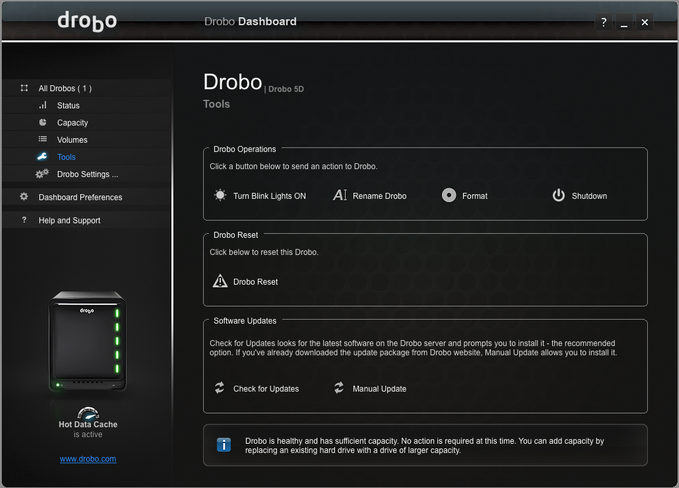Click the drobo logo in title bar
Image resolution: width=679 pixels, height=488 pixels.
(87, 22)
